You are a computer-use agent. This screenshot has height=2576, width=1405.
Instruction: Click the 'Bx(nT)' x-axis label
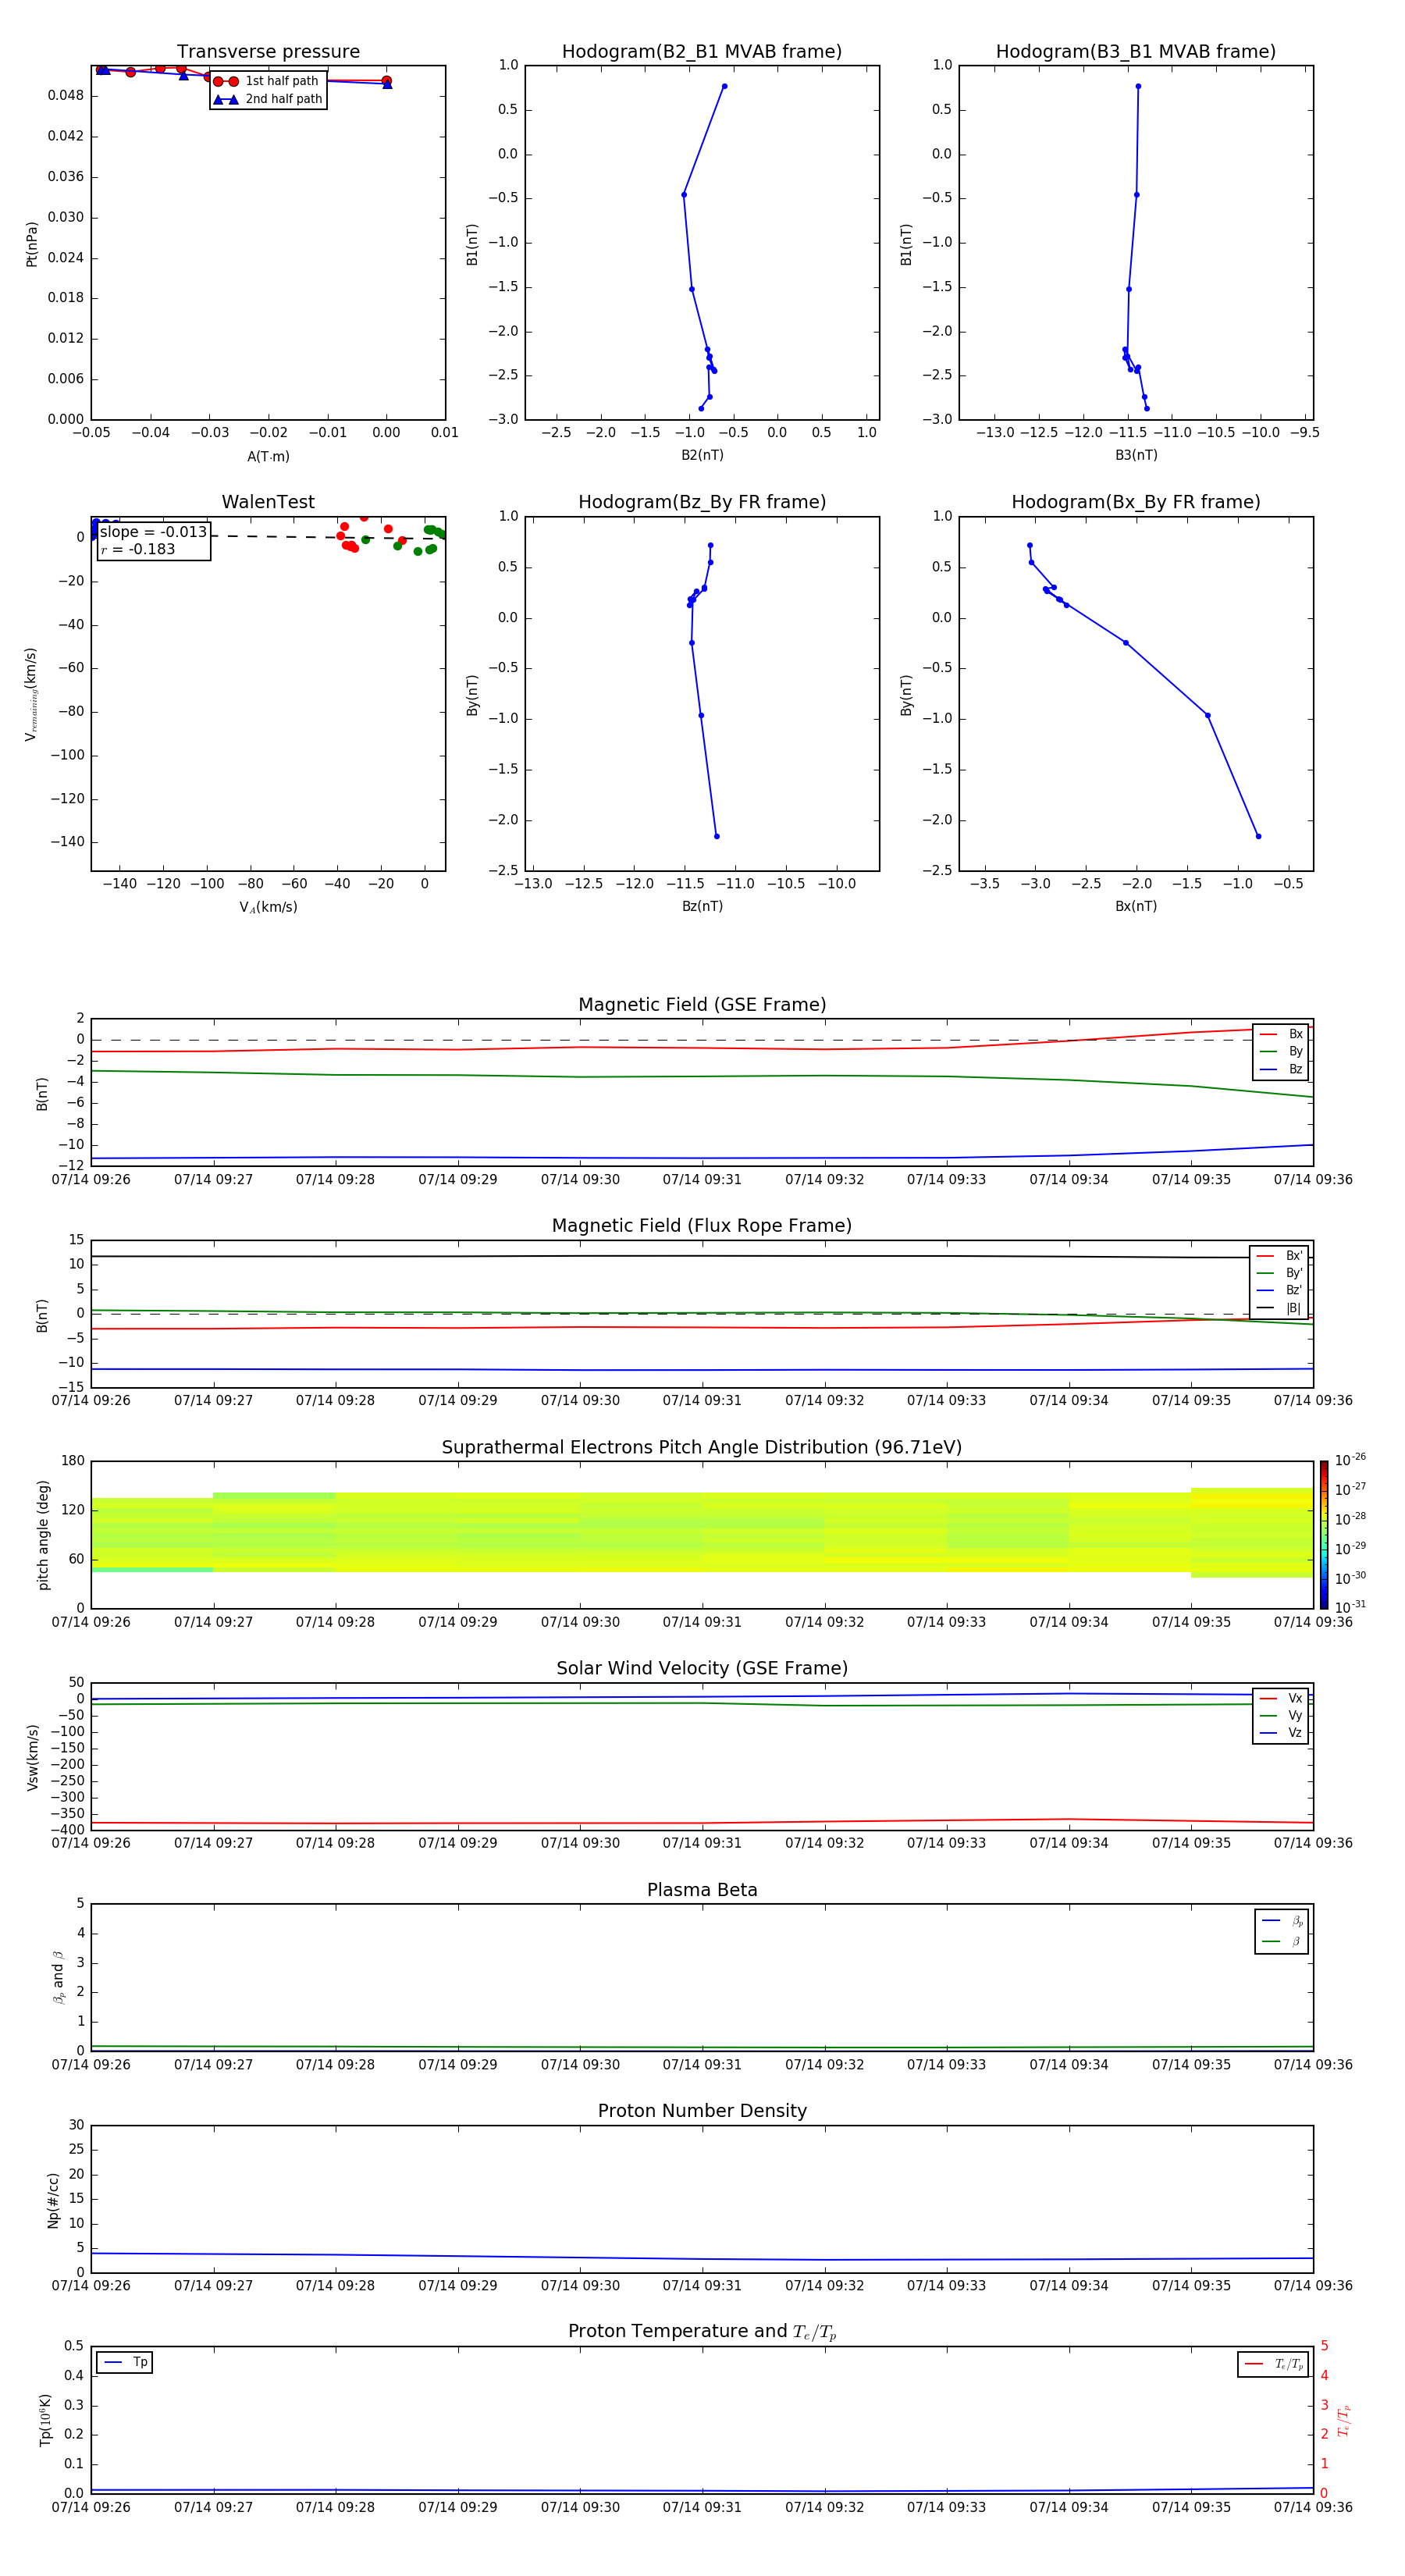click(1136, 907)
